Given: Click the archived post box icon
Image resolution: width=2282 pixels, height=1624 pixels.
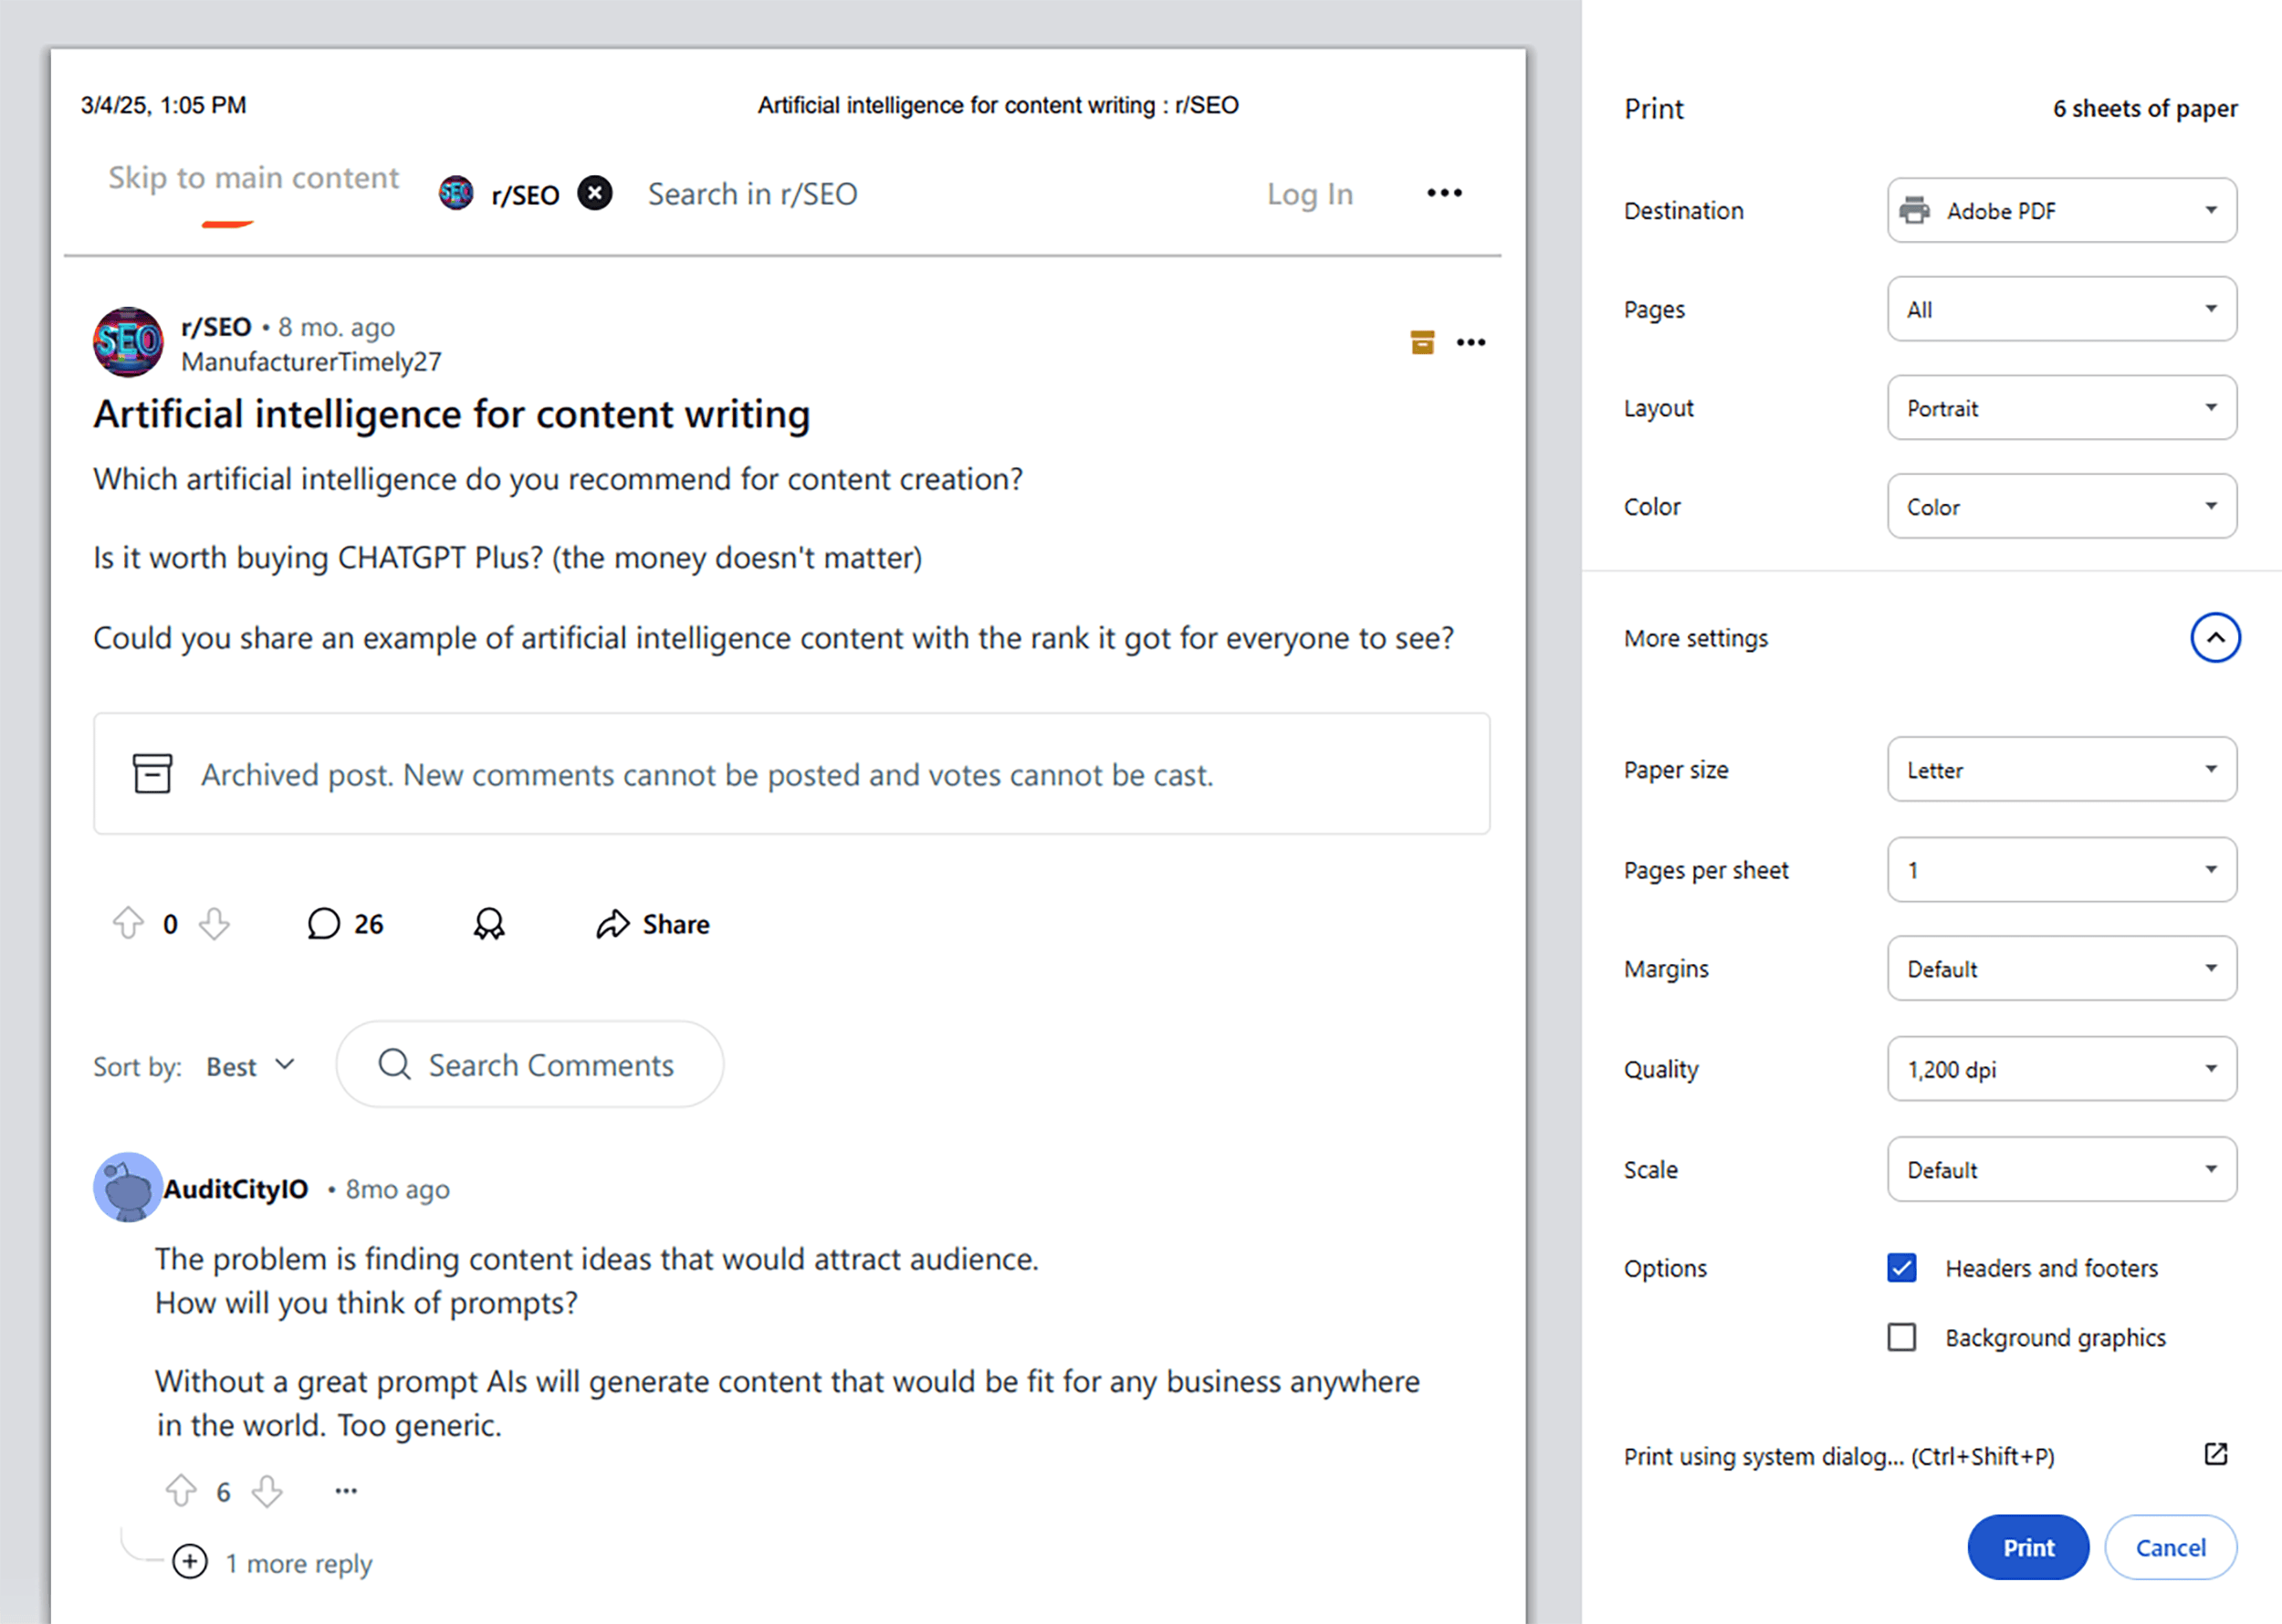Looking at the screenshot, I should pos(152,773).
